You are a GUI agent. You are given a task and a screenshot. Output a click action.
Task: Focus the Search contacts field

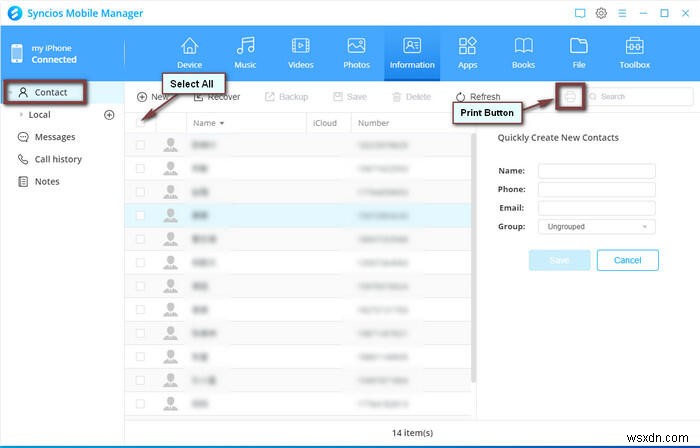(640, 96)
